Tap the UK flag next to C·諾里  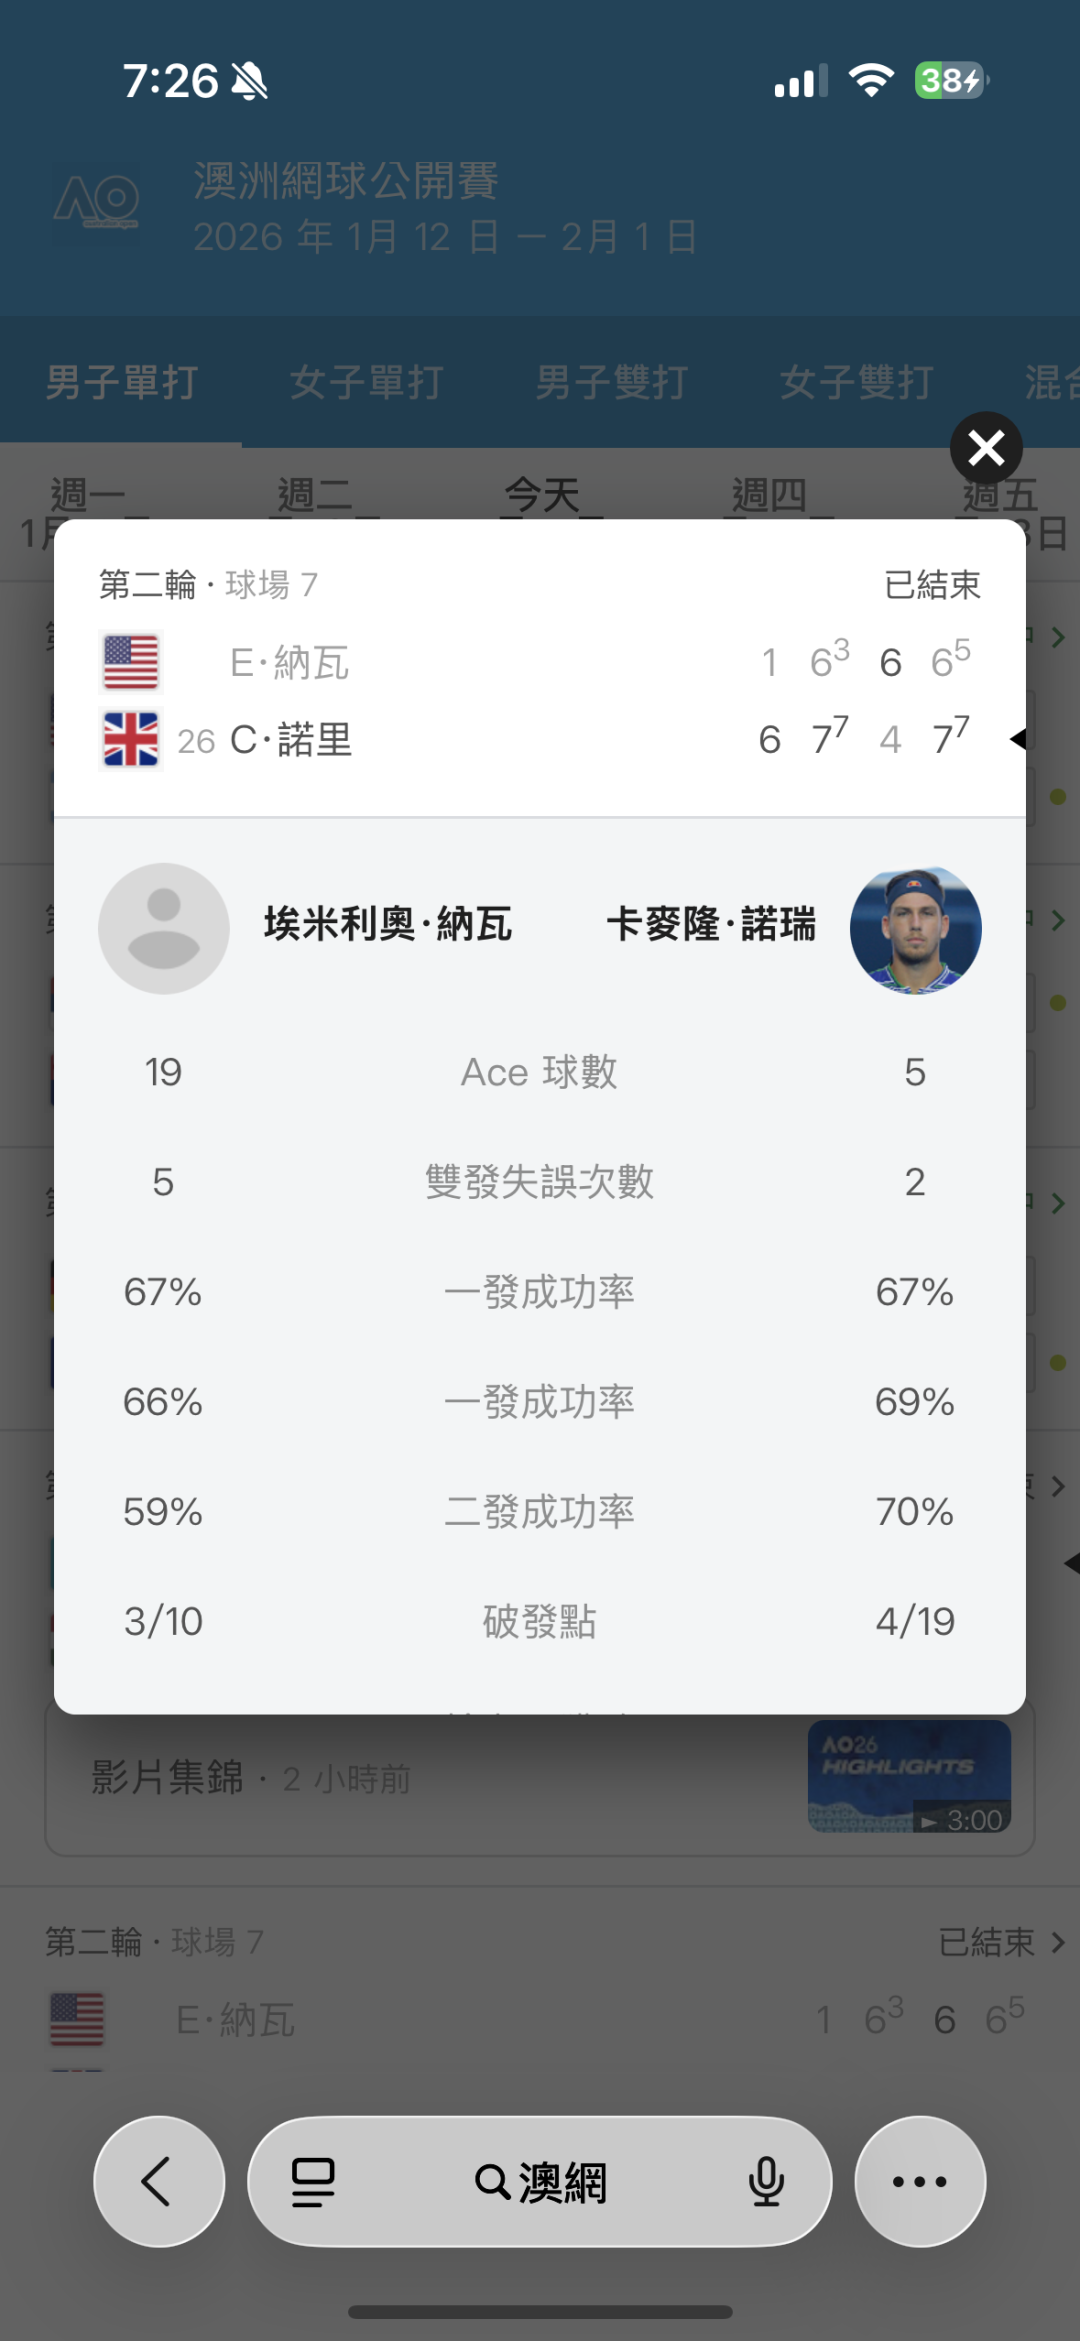click(131, 740)
